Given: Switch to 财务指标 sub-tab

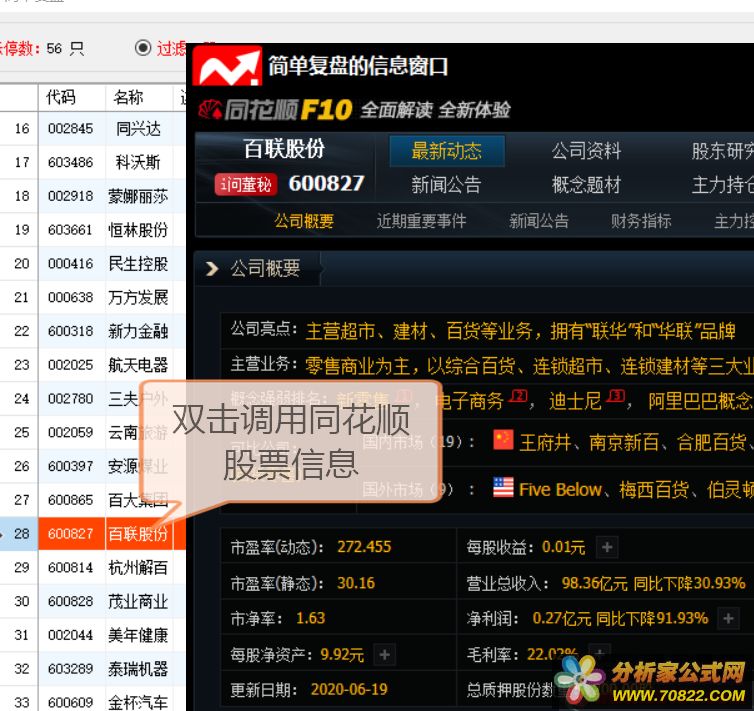Looking at the screenshot, I should [641, 221].
